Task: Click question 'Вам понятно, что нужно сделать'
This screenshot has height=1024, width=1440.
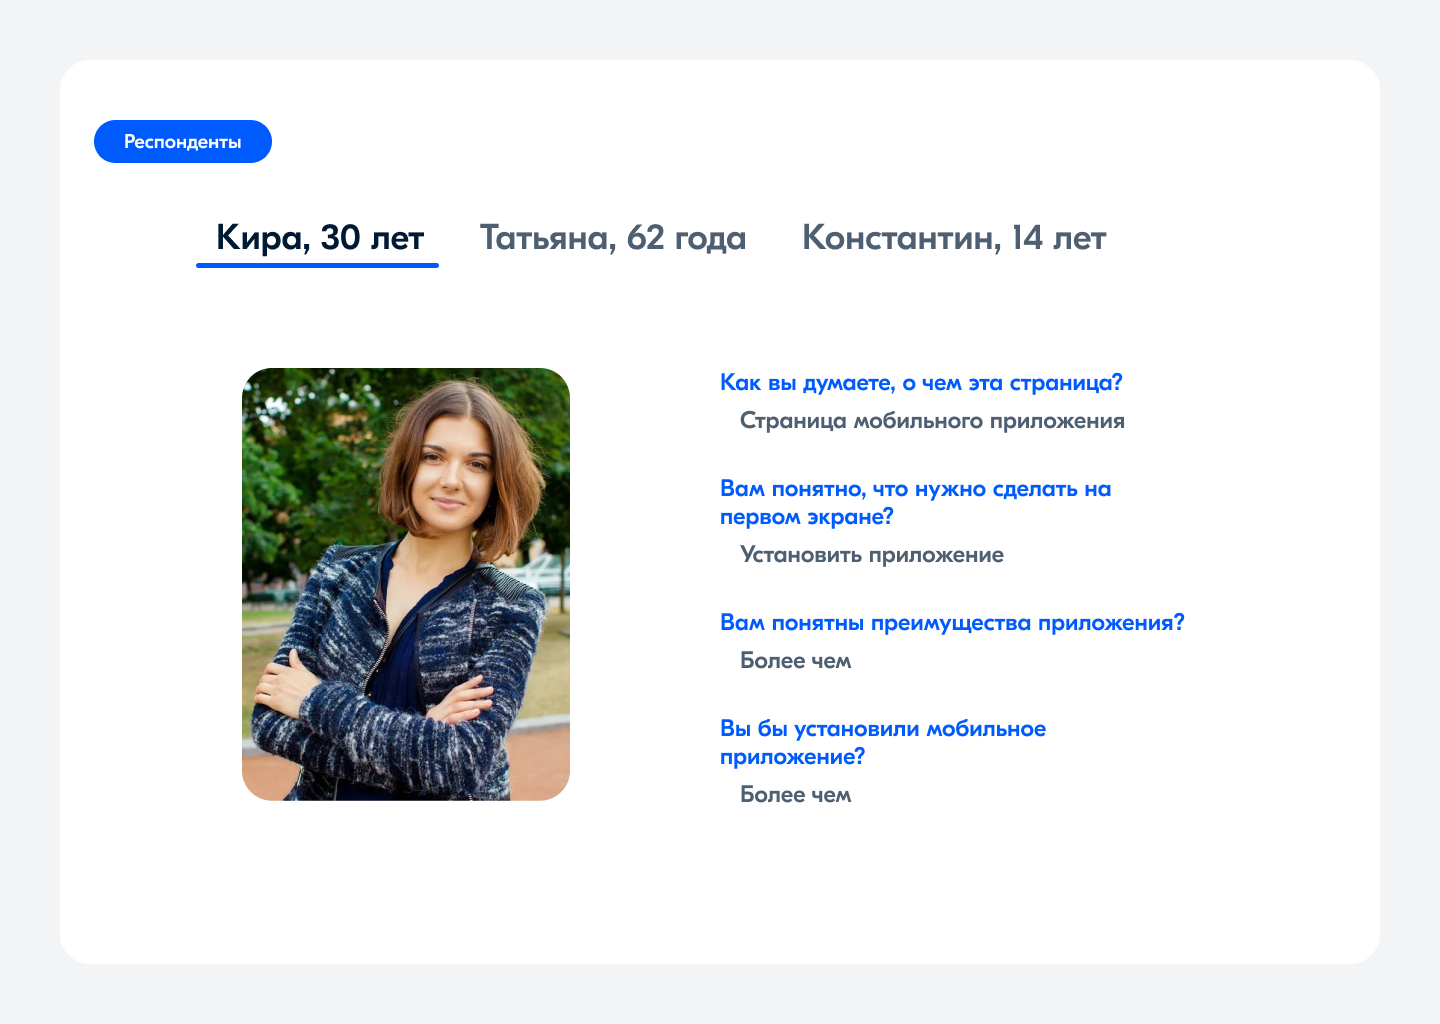Action: coord(915,489)
